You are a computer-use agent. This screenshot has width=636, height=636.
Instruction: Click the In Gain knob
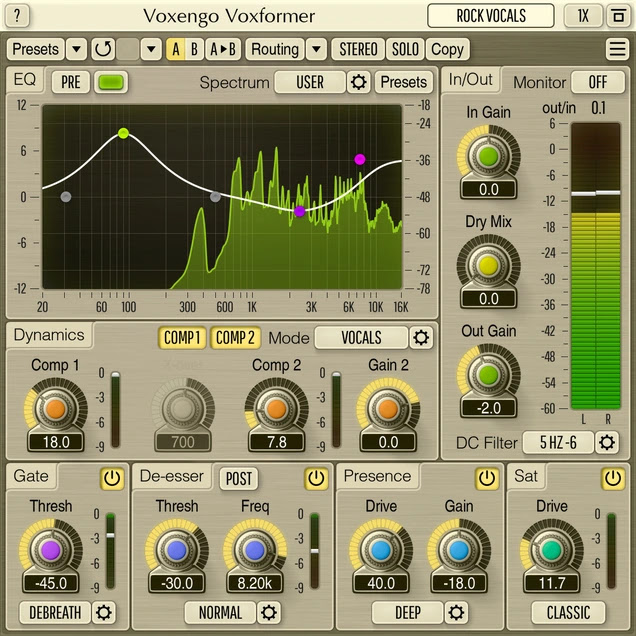[x=488, y=156]
